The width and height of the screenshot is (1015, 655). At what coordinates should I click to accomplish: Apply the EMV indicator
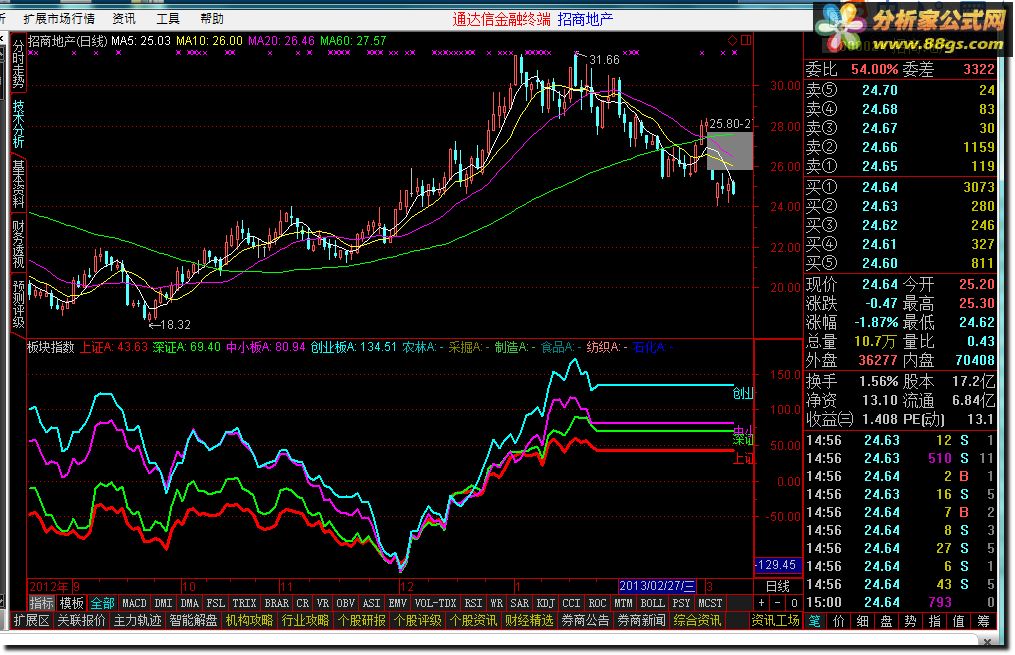397,603
